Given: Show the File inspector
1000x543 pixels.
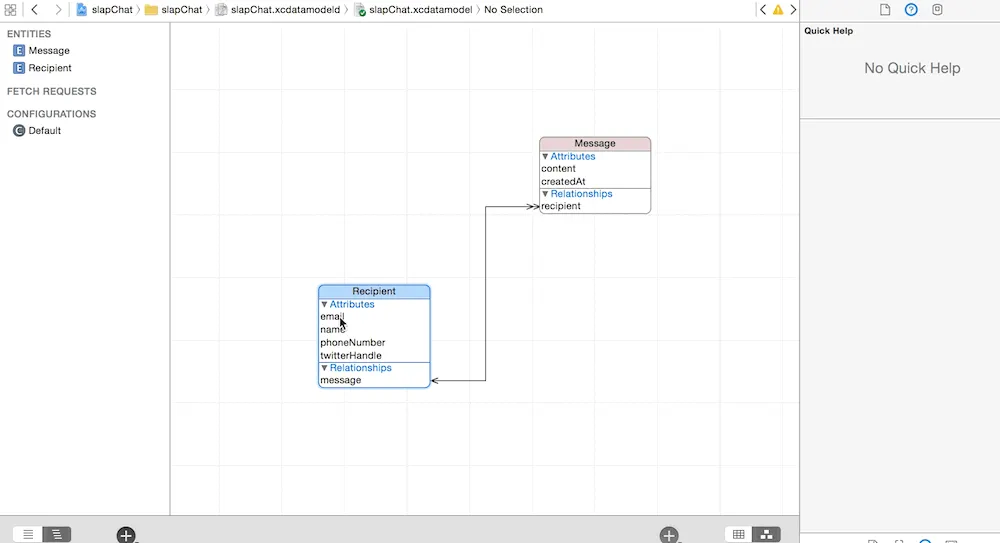Looking at the screenshot, I should coord(885,10).
